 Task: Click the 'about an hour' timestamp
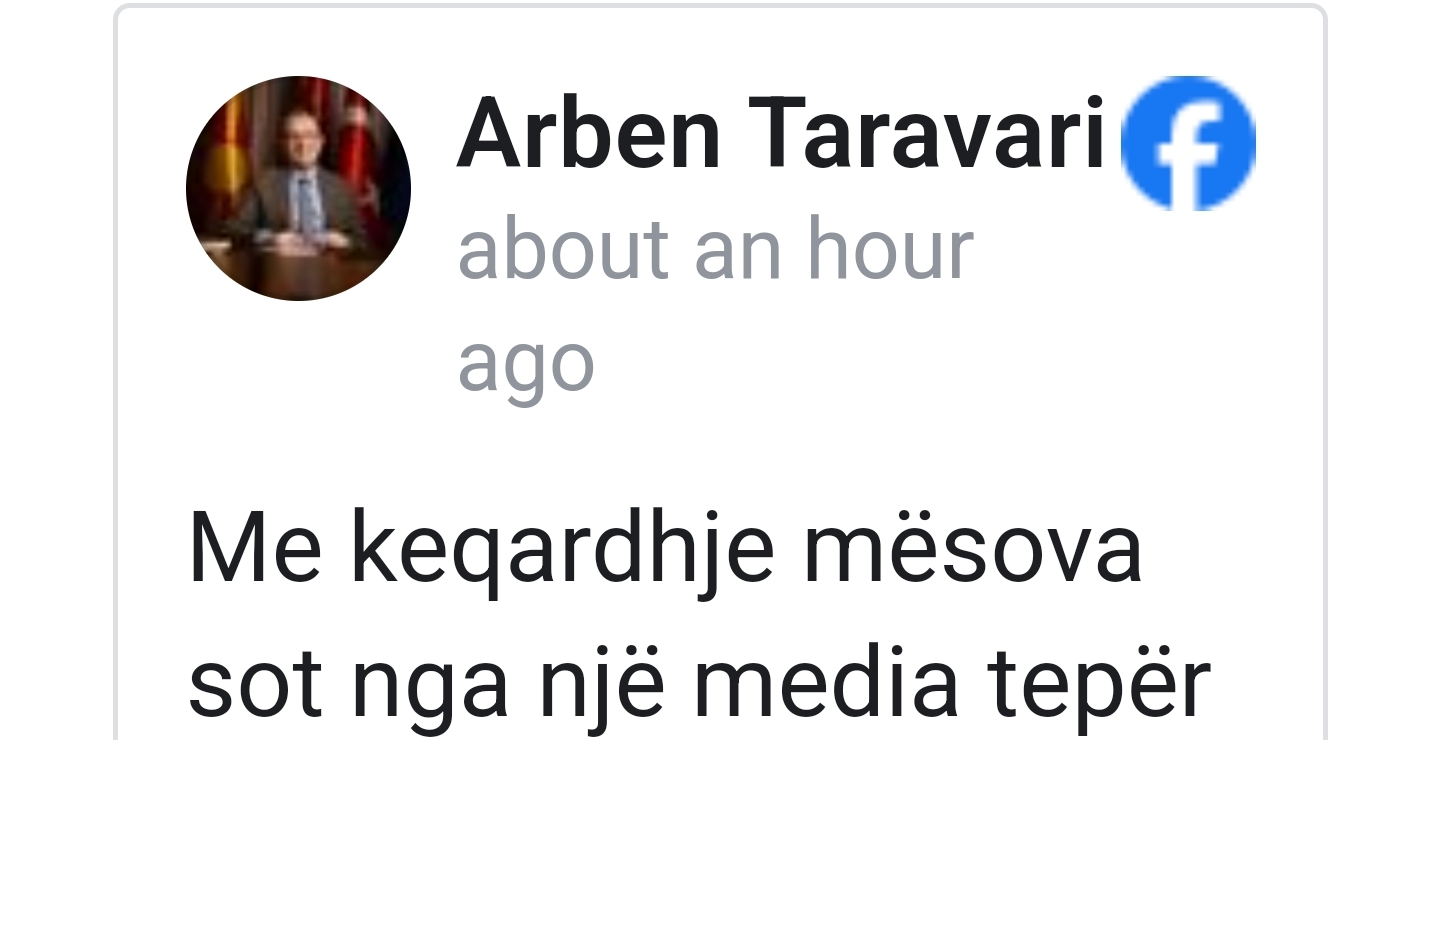[715, 249]
